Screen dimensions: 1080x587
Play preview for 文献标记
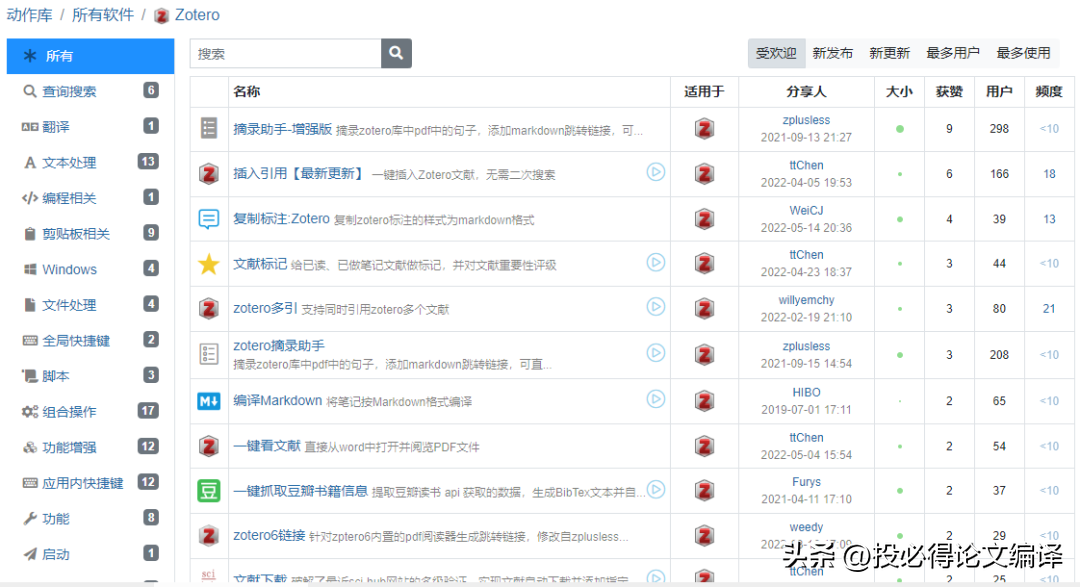(x=656, y=262)
